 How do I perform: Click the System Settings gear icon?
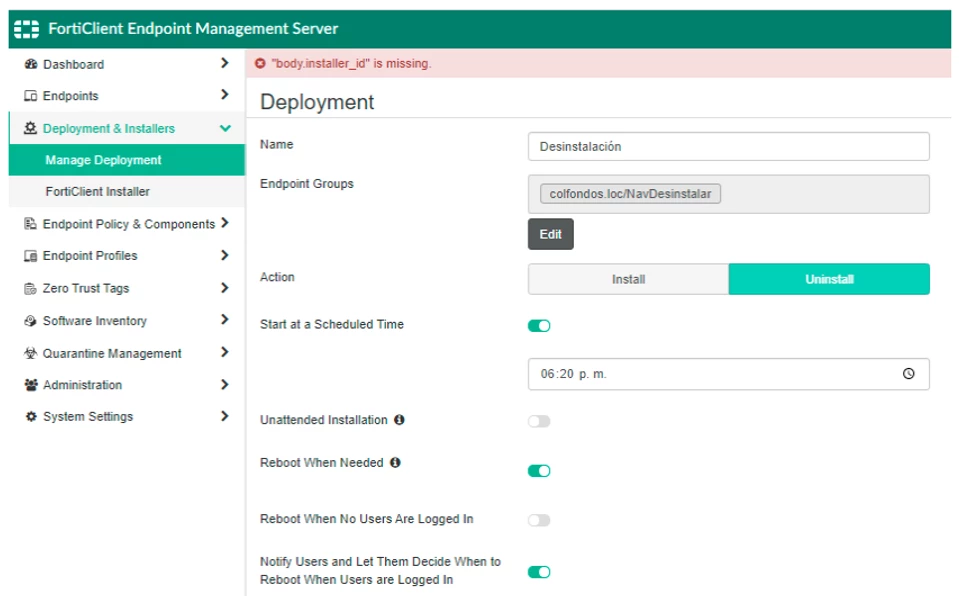tap(31, 417)
